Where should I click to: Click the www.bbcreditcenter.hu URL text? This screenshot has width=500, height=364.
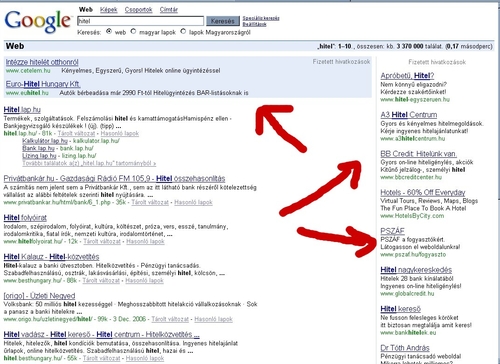click(411, 177)
